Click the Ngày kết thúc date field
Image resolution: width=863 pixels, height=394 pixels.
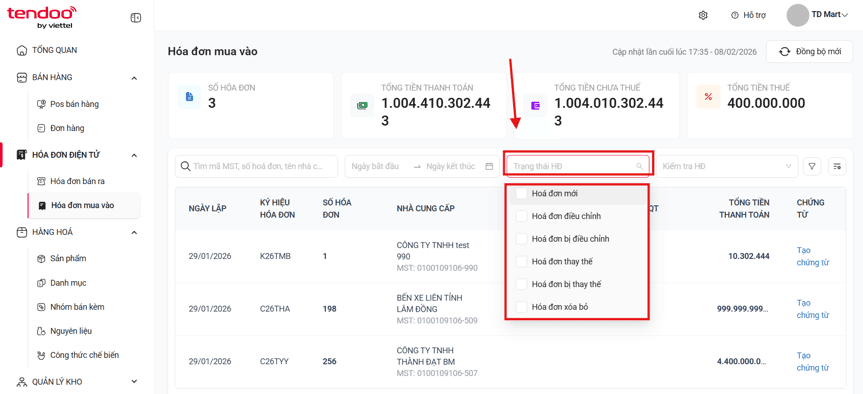(450, 166)
